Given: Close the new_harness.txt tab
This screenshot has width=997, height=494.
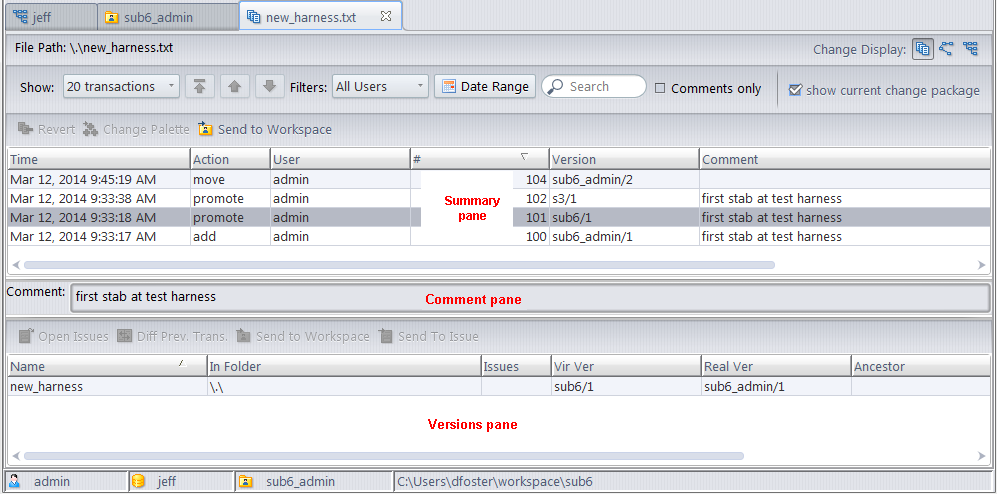Looking at the screenshot, I should pos(386,16).
